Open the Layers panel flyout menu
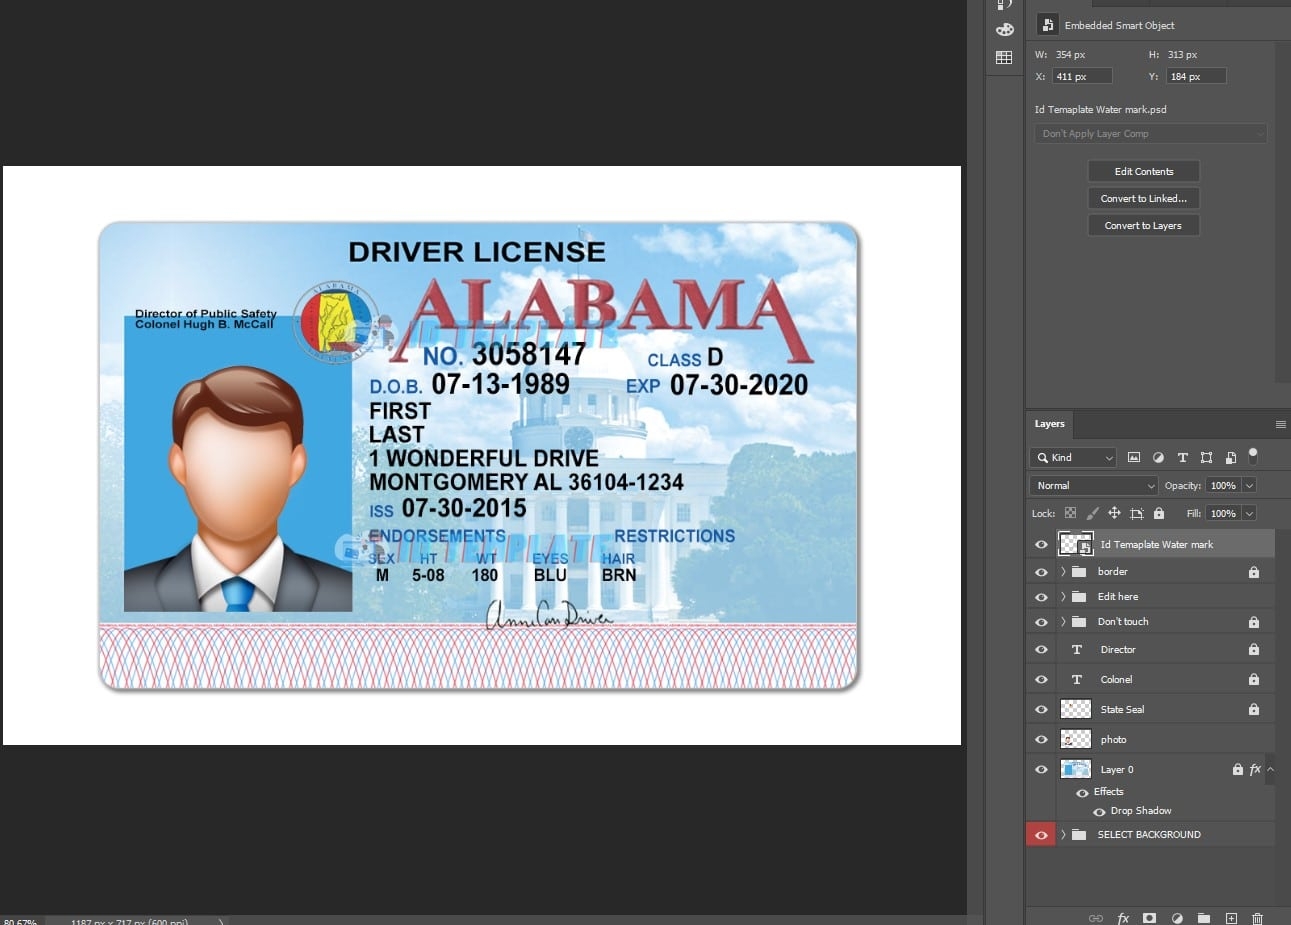The height and width of the screenshot is (925, 1291). pos(1280,424)
